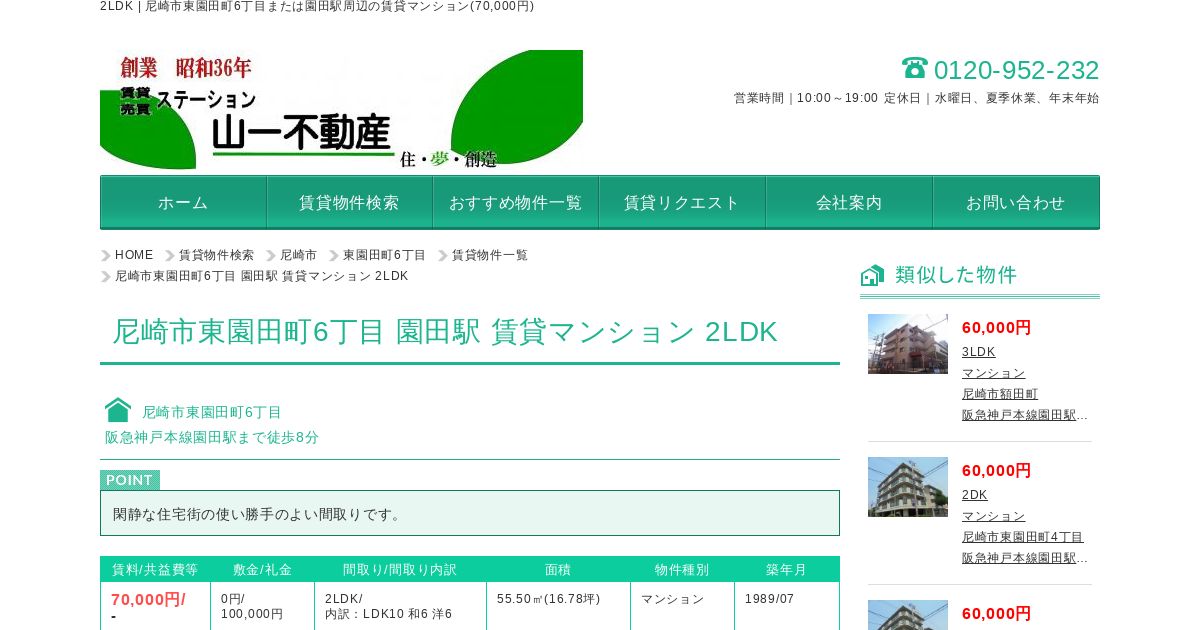Click the マンション property type table cell
The height and width of the screenshot is (630, 1200).
click(x=682, y=606)
